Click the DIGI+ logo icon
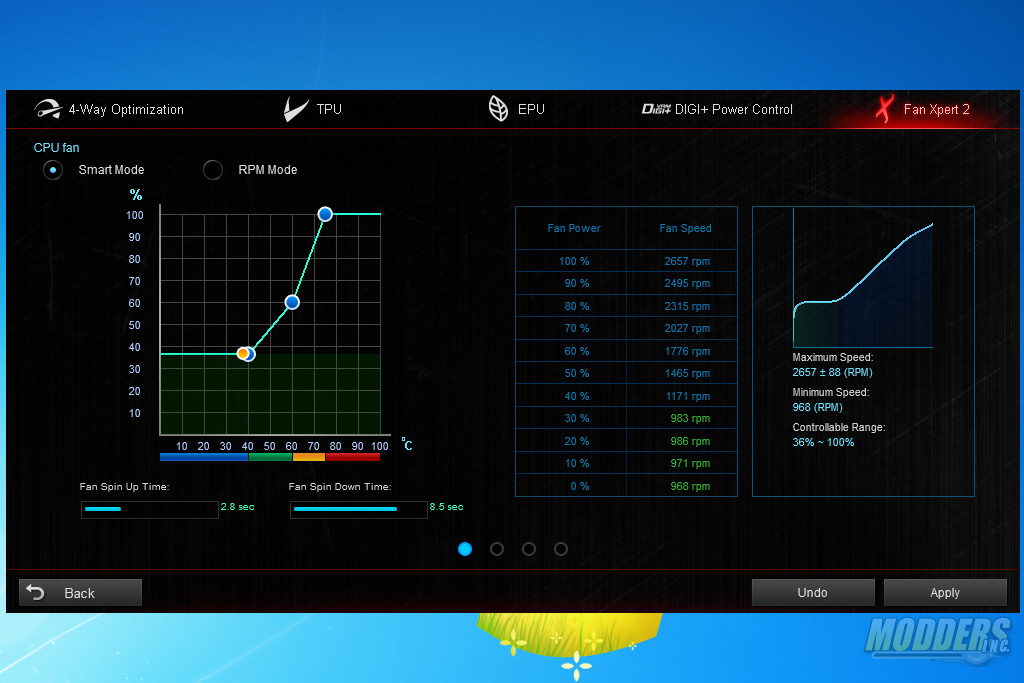 (x=656, y=109)
